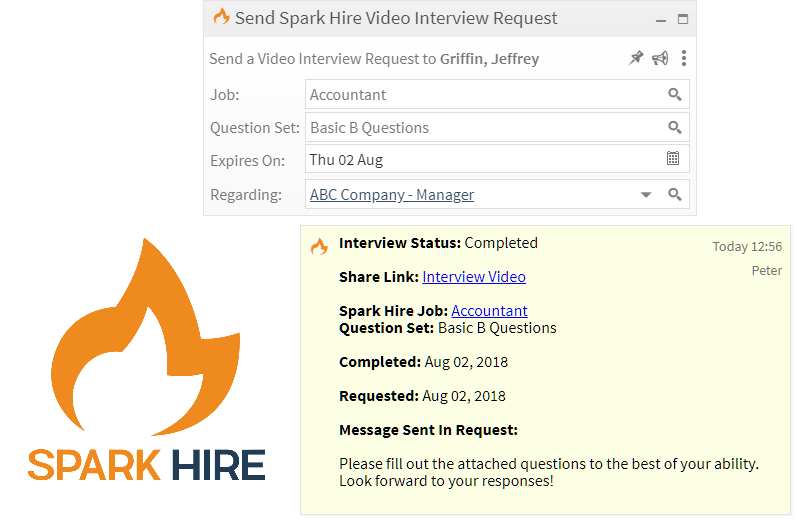Open the Interview Video share link
The width and height of the screenshot is (797, 520).
point(474,277)
